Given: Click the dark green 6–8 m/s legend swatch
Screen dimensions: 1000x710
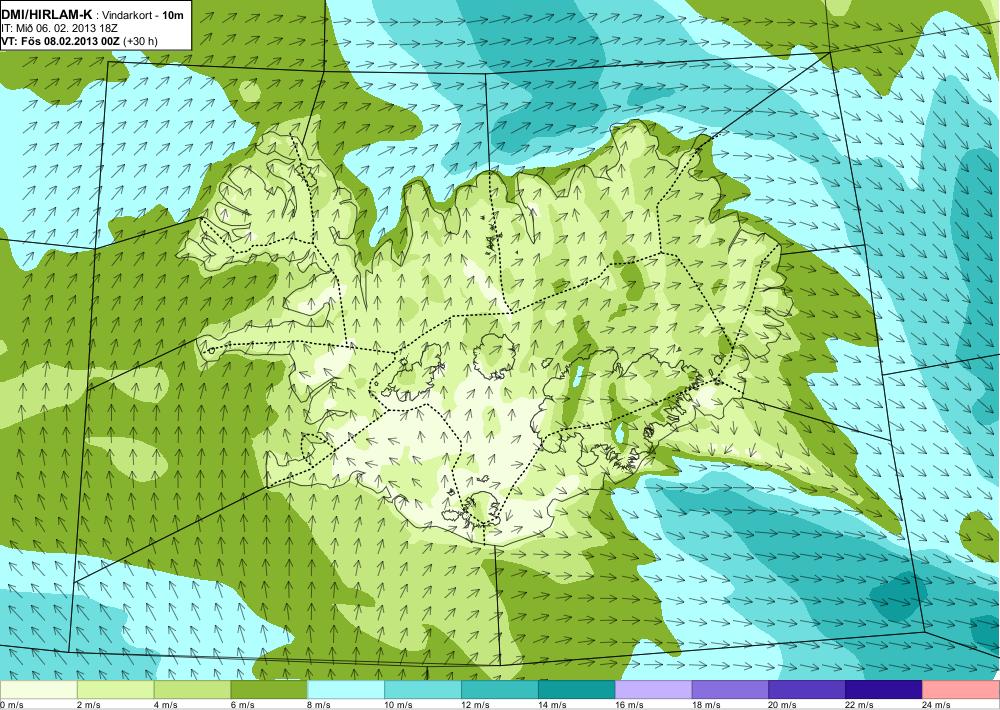Looking at the screenshot, I should 269,690.
